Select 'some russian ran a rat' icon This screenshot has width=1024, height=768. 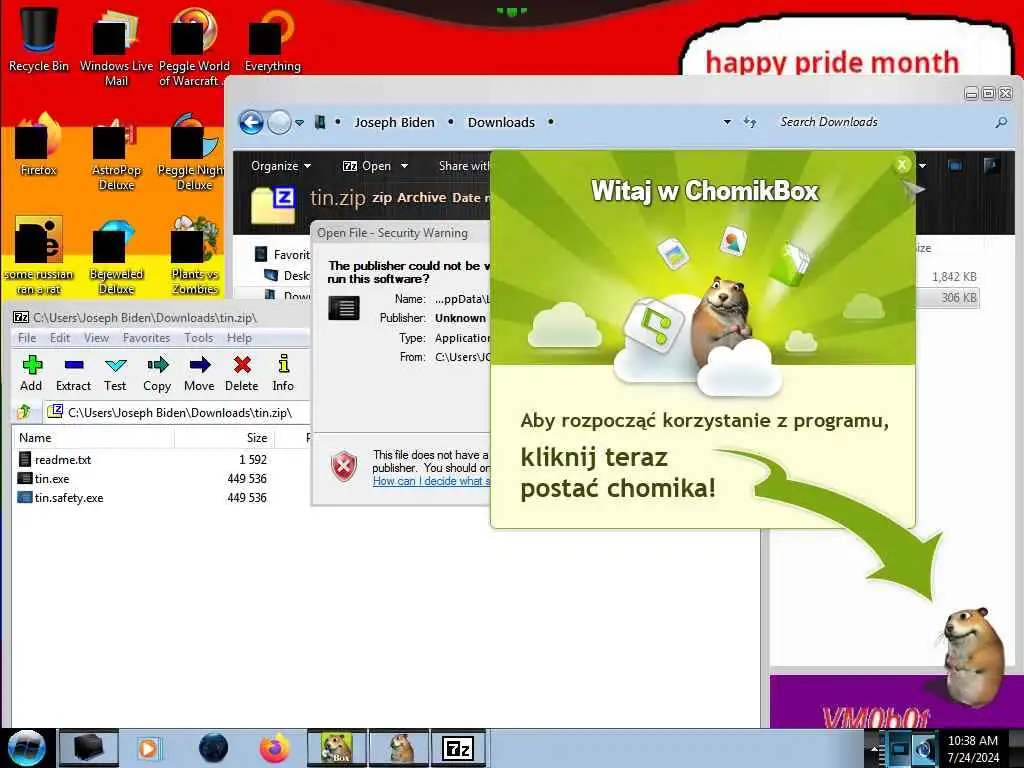point(39,256)
